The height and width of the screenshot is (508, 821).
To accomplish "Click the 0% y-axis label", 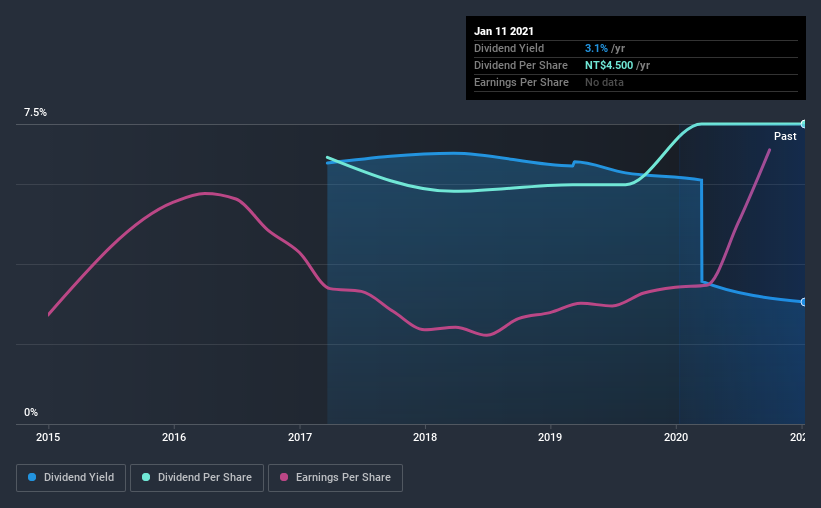I will 31,413.
